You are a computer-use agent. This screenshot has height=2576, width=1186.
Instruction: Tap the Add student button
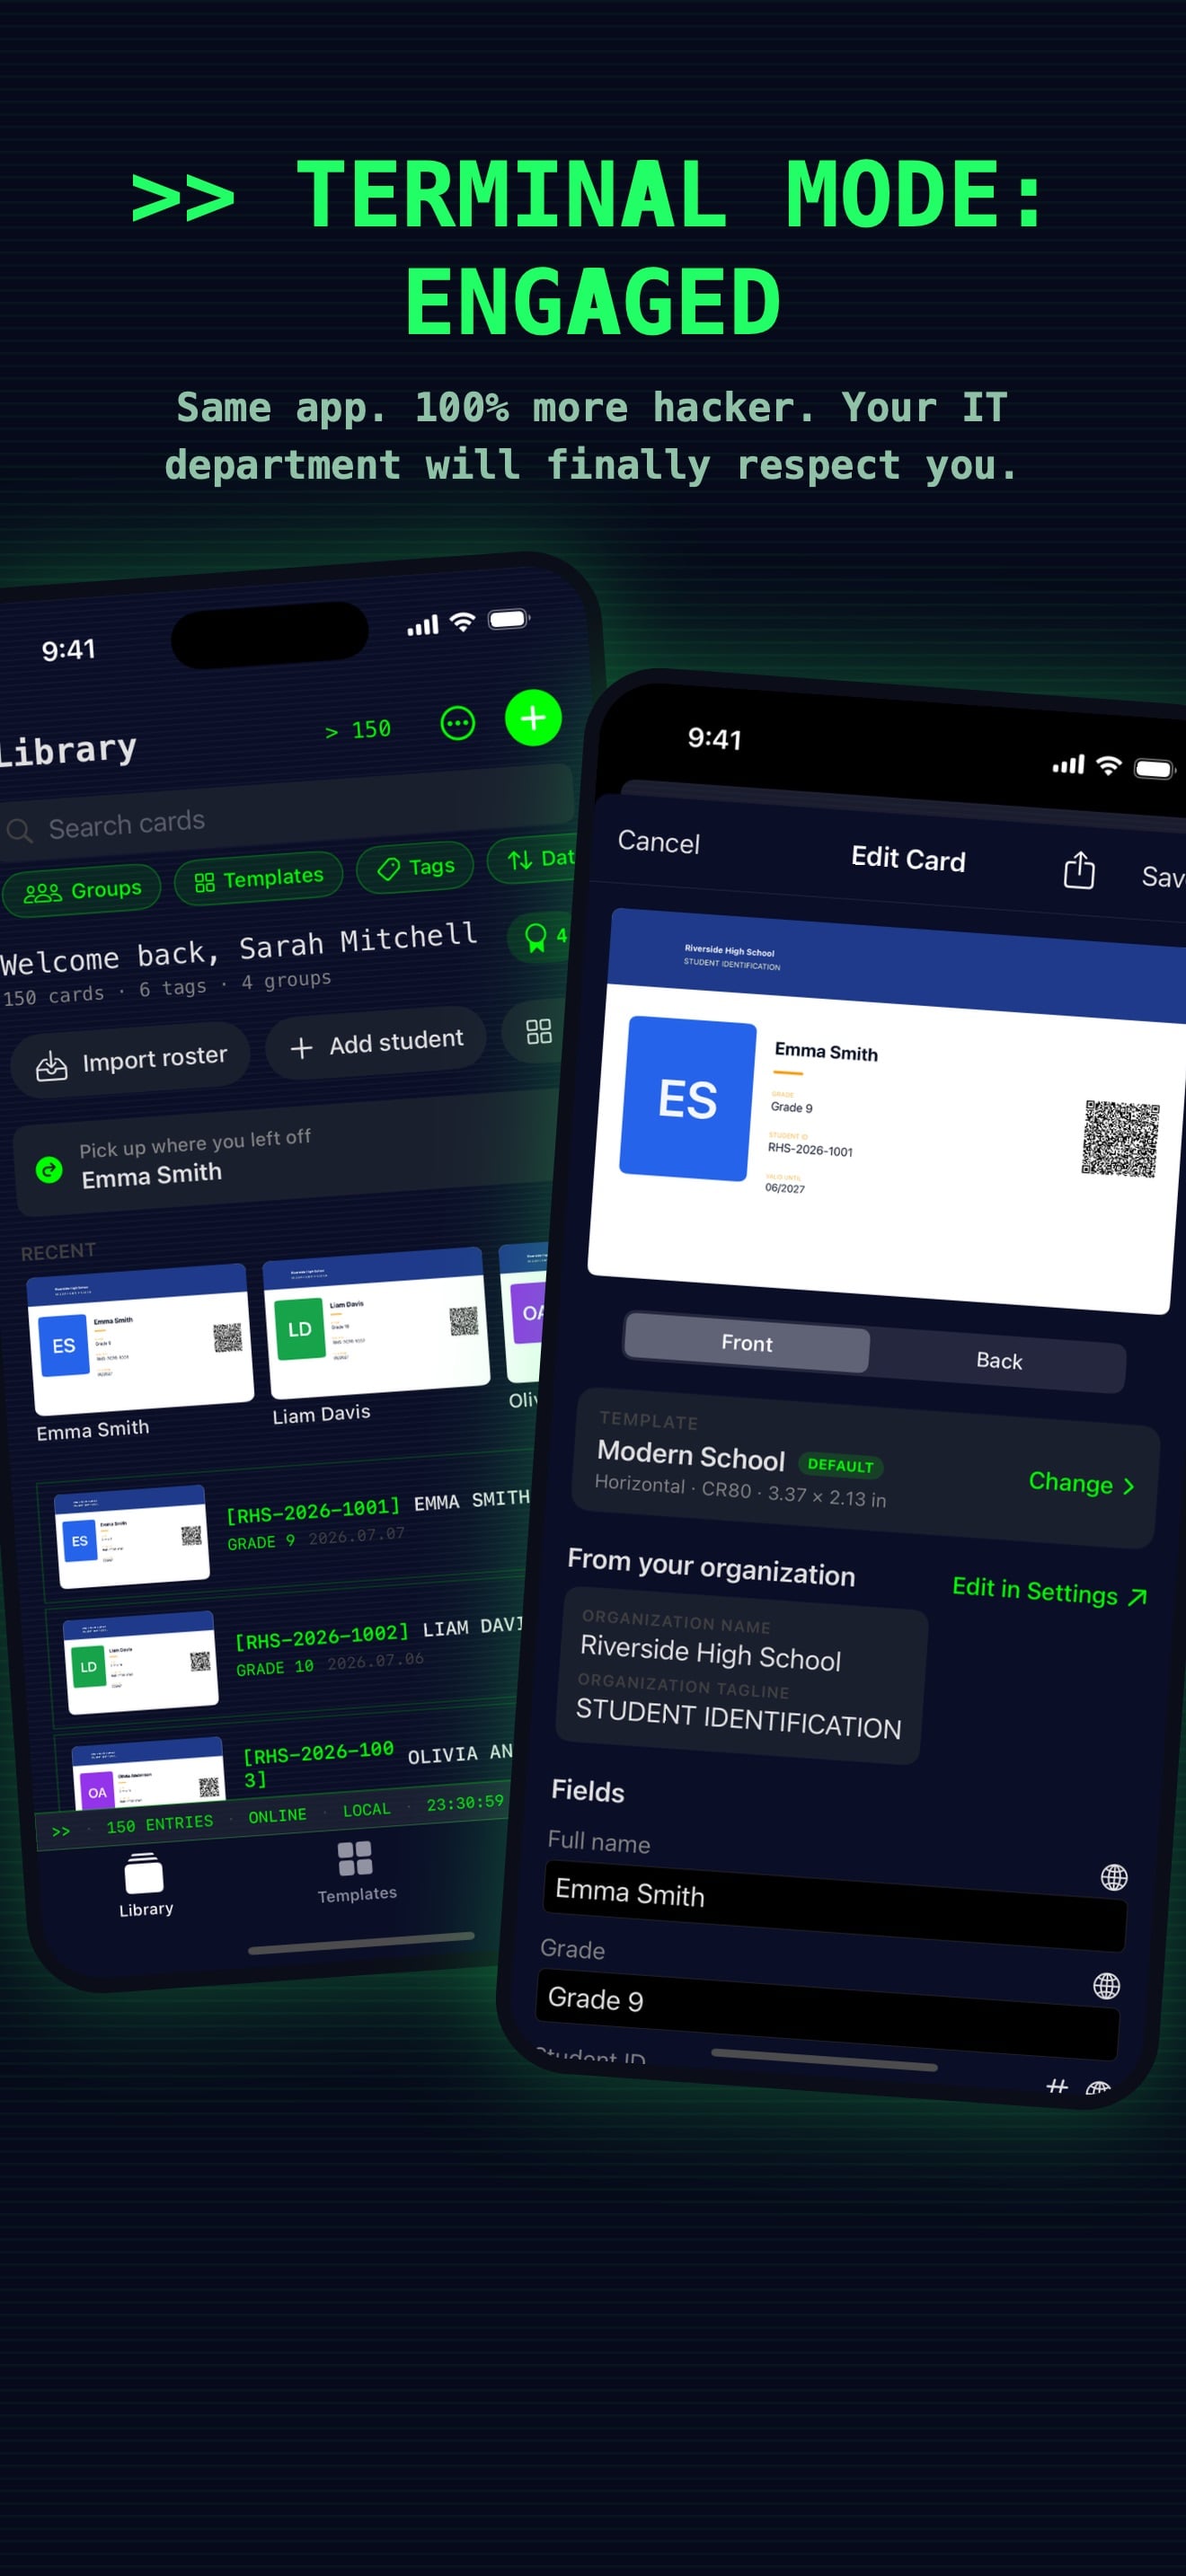tap(376, 1043)
